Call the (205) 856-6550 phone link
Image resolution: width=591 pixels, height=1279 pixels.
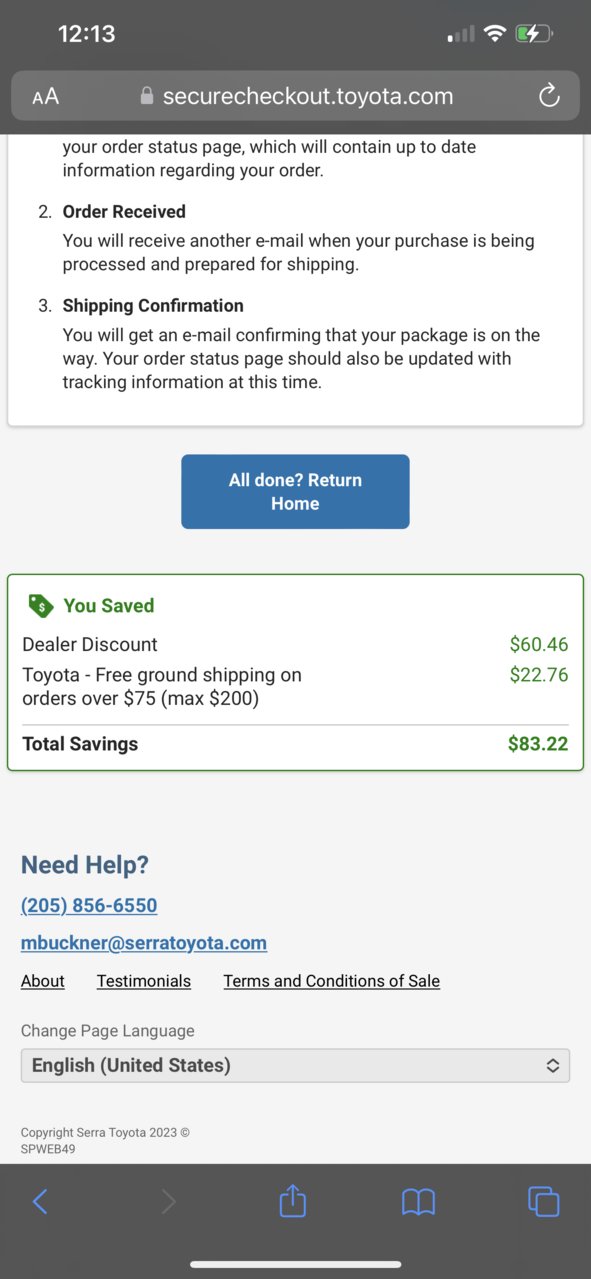point(89,905)
